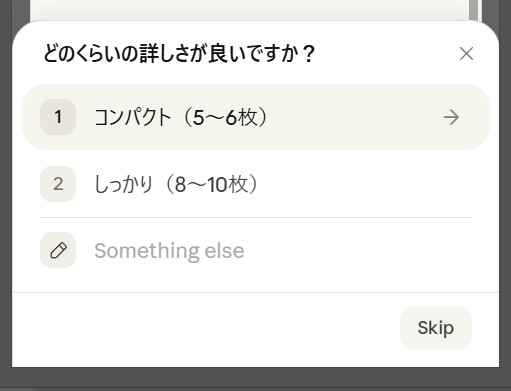
Task: Select the しっかり label text
Action: click(x=124, y=184)
